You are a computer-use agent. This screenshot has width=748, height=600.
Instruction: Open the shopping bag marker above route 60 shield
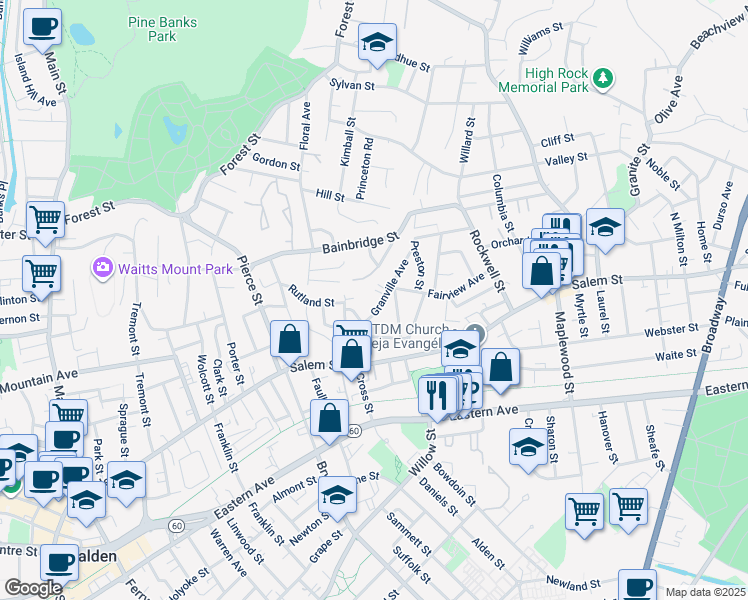(330, 419)
